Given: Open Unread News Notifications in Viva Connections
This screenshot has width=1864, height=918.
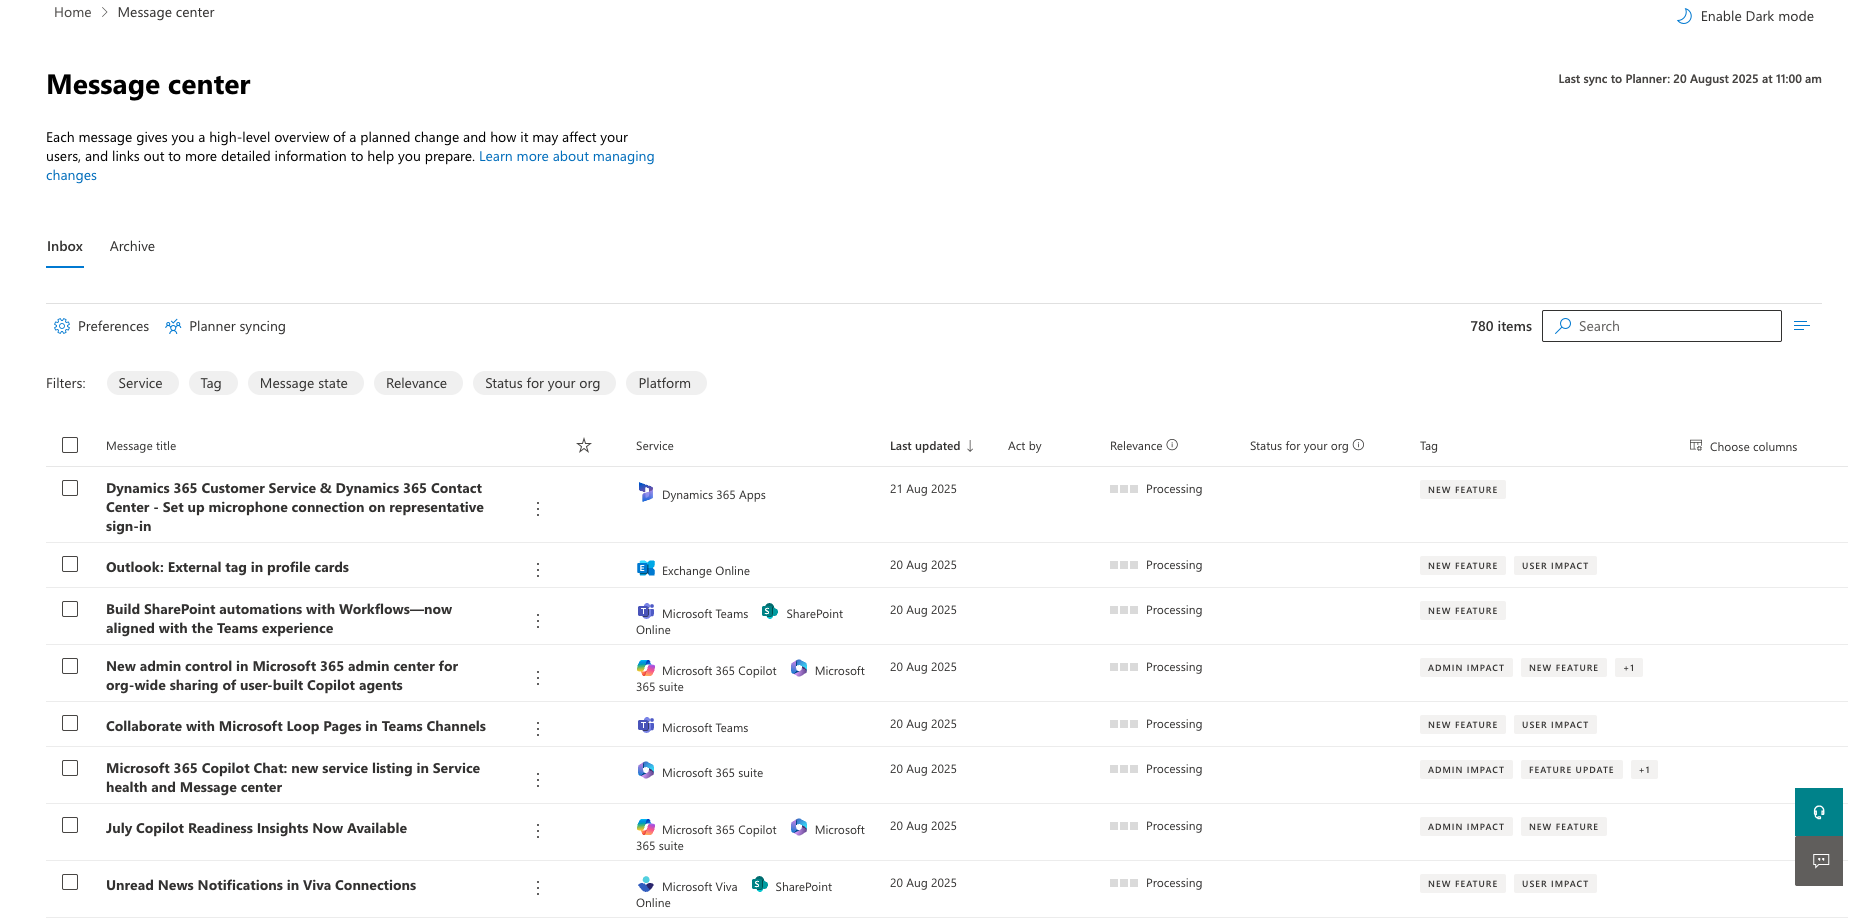Looking at the screenshot, I should click(261, 885).
